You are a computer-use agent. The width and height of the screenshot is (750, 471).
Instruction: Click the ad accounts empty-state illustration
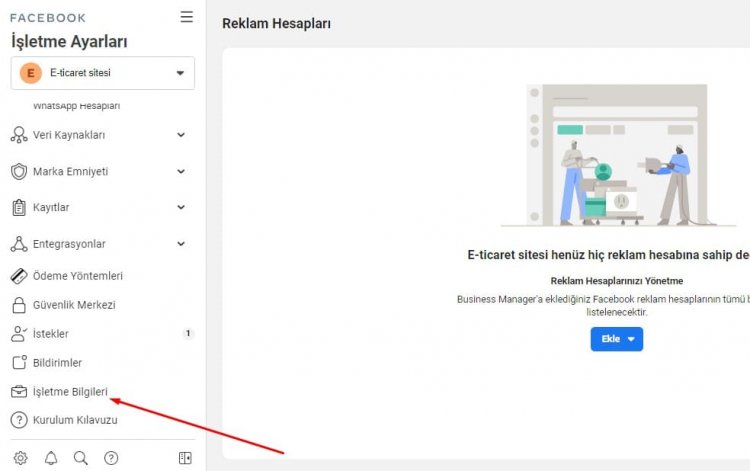[x=617, y=155]
